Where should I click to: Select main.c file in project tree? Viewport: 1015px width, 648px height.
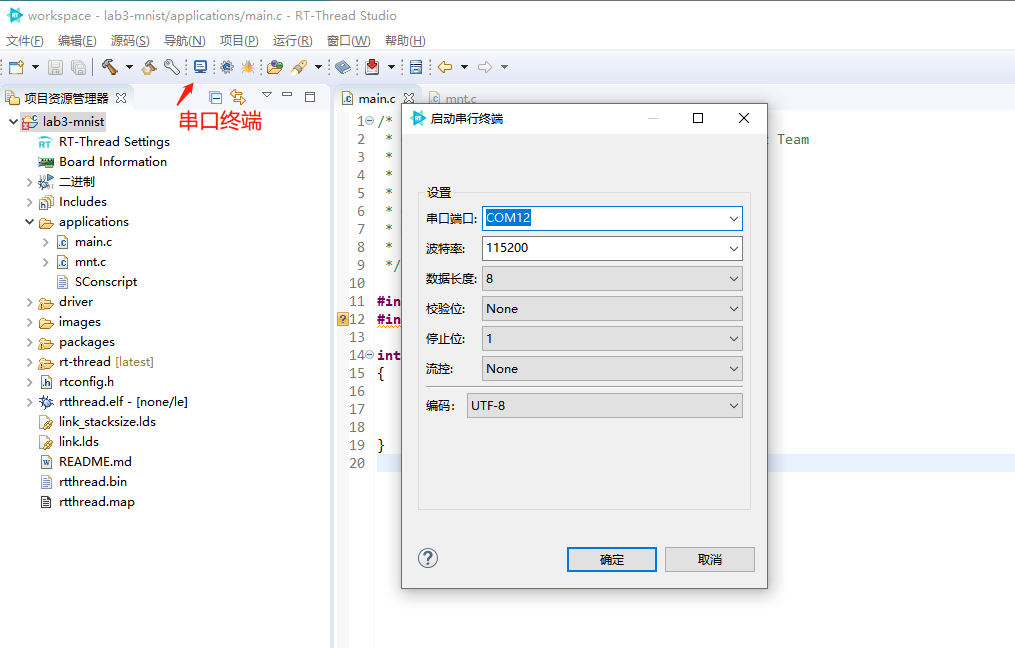pos(93,242)
